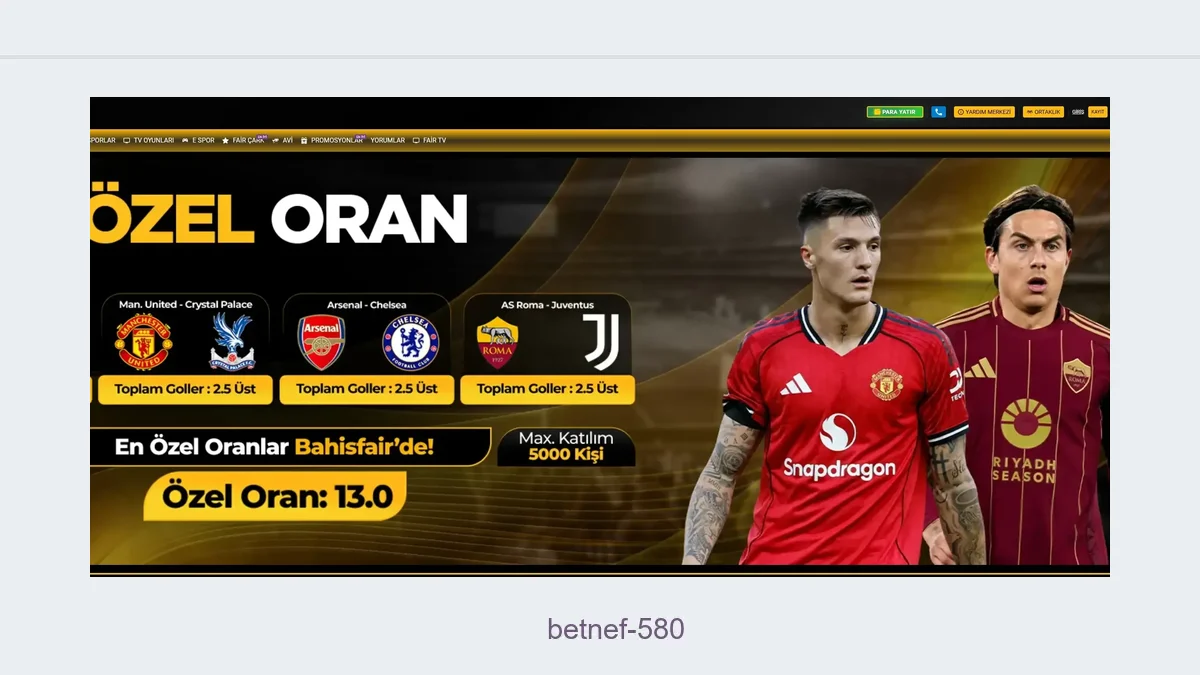The height and width of the screenshot is (675, 1200).
Task: Open the Fair TV menu item
Action: pos(430,141)
